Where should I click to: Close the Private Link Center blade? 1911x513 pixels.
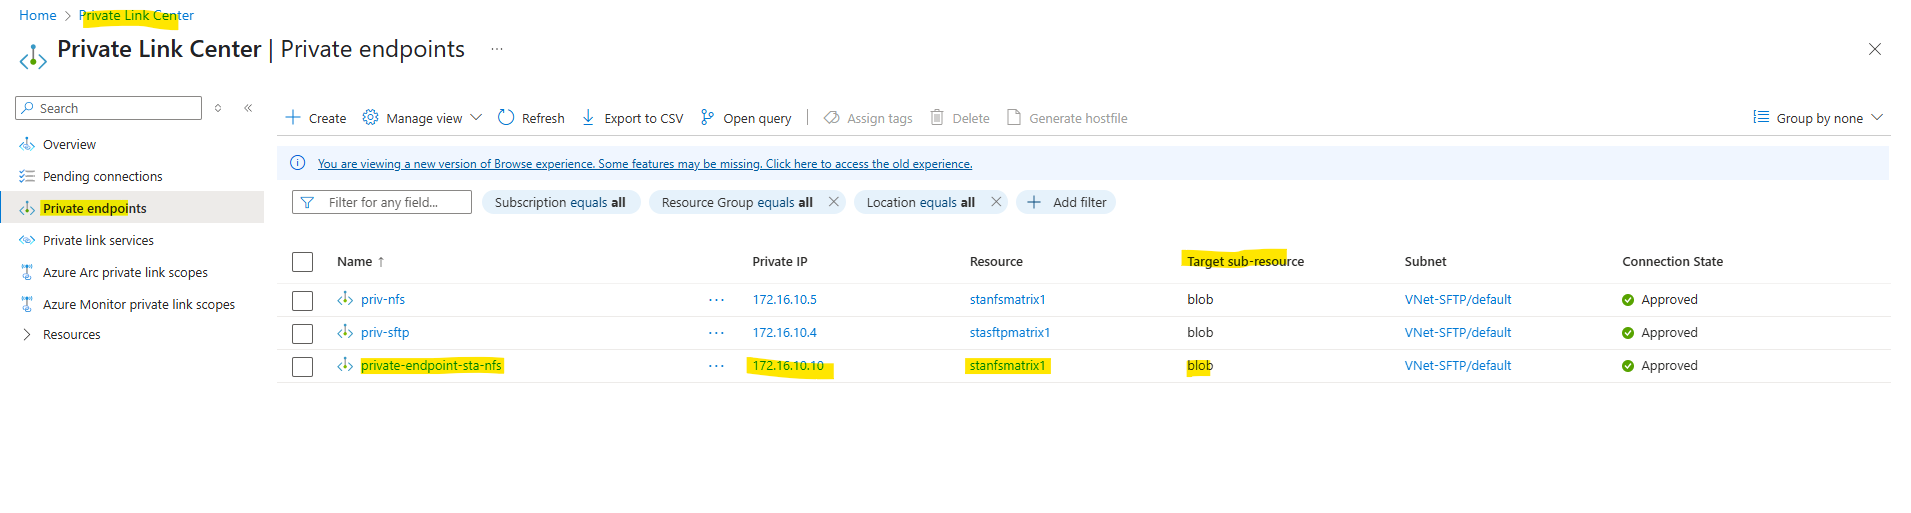(1875, 49)
